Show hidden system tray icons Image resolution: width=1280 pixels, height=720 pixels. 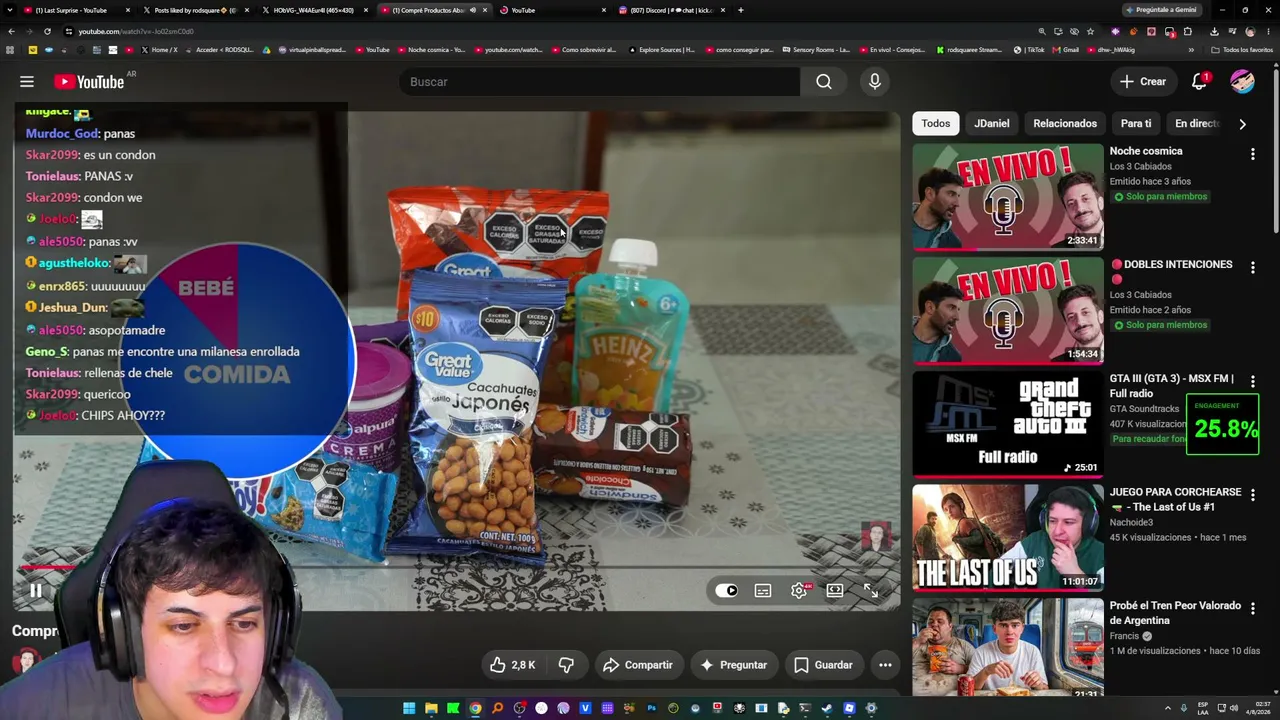click(x=1167, y=708)
